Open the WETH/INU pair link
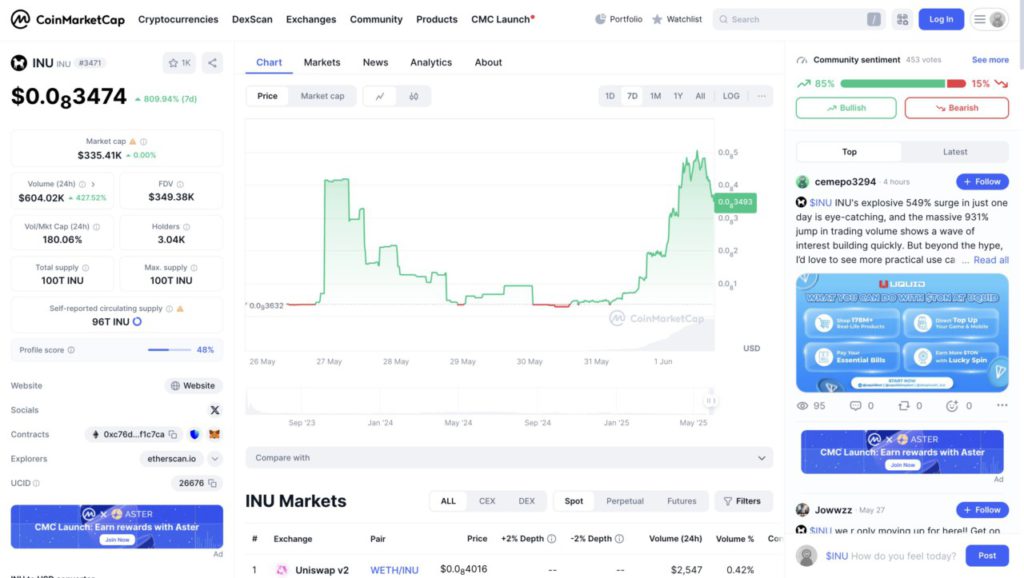Viewport: 1024px width, 578px height. (394, 570)
